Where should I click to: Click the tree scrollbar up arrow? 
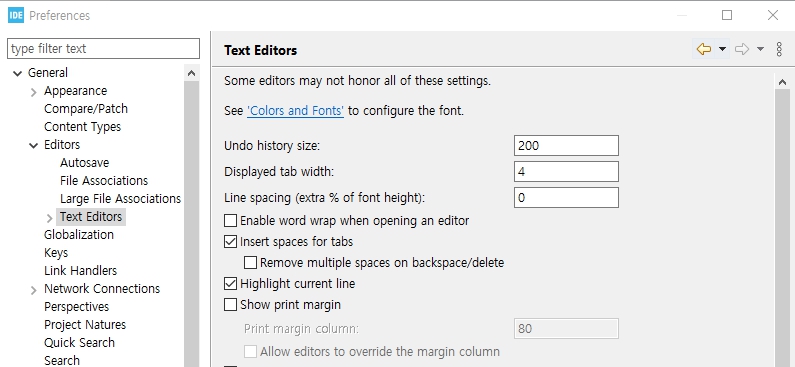(191, 74)
